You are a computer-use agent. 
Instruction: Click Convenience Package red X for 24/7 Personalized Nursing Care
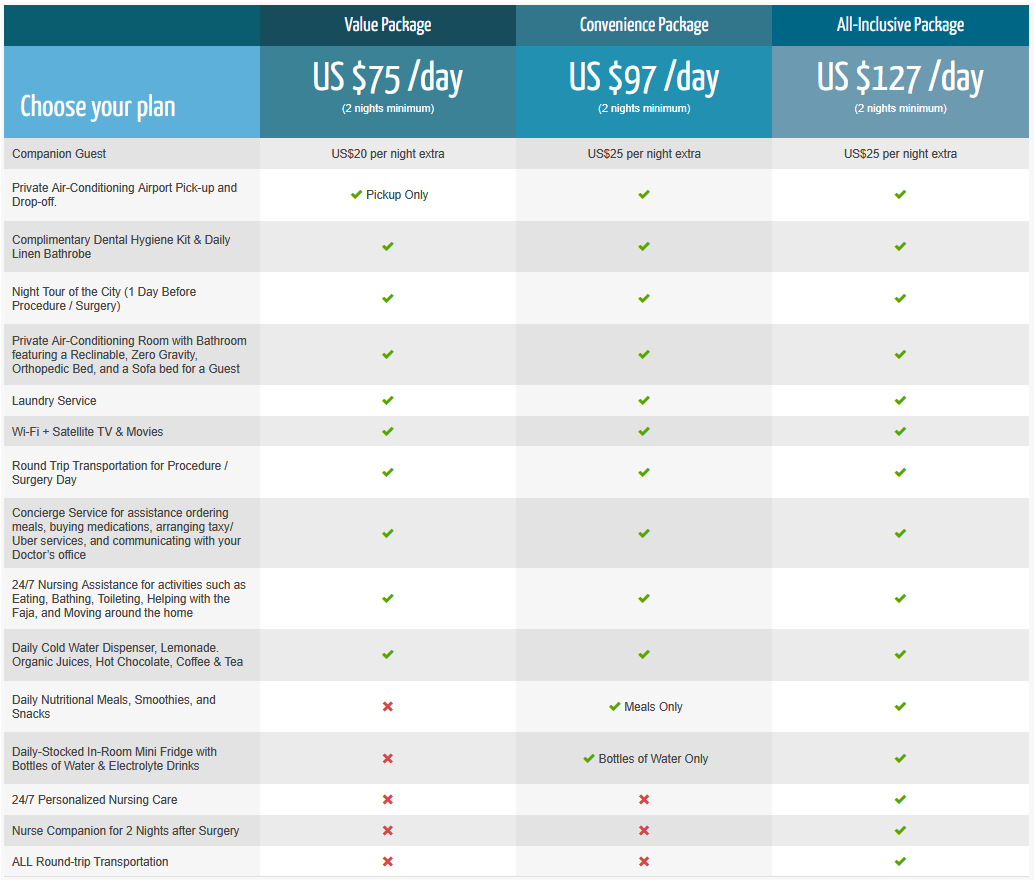644,800
